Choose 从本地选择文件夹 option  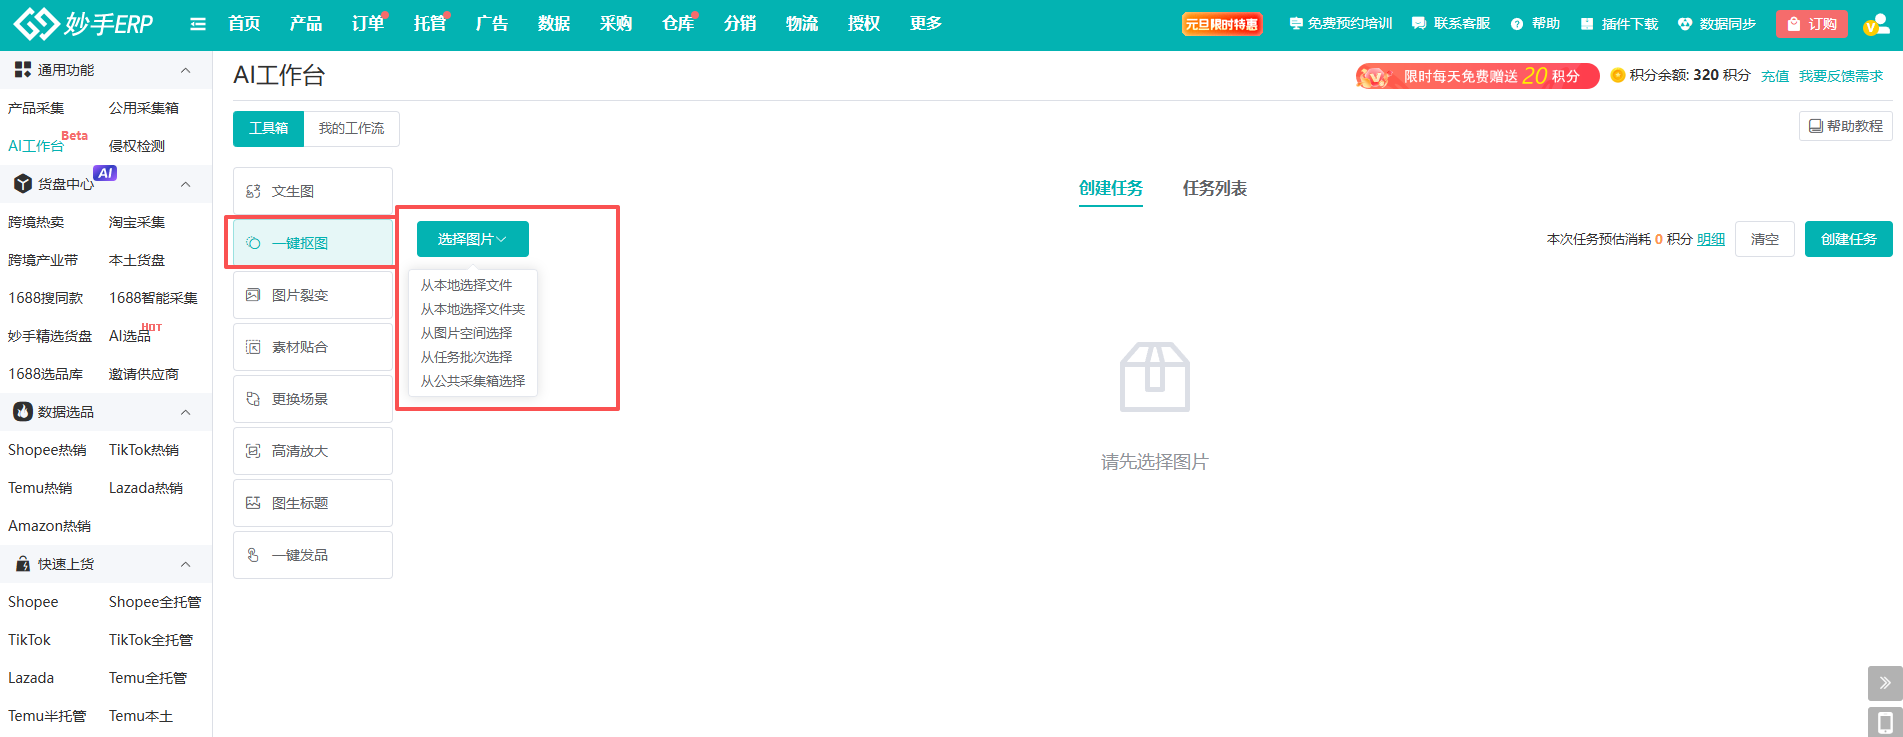[x=473, y=309]
